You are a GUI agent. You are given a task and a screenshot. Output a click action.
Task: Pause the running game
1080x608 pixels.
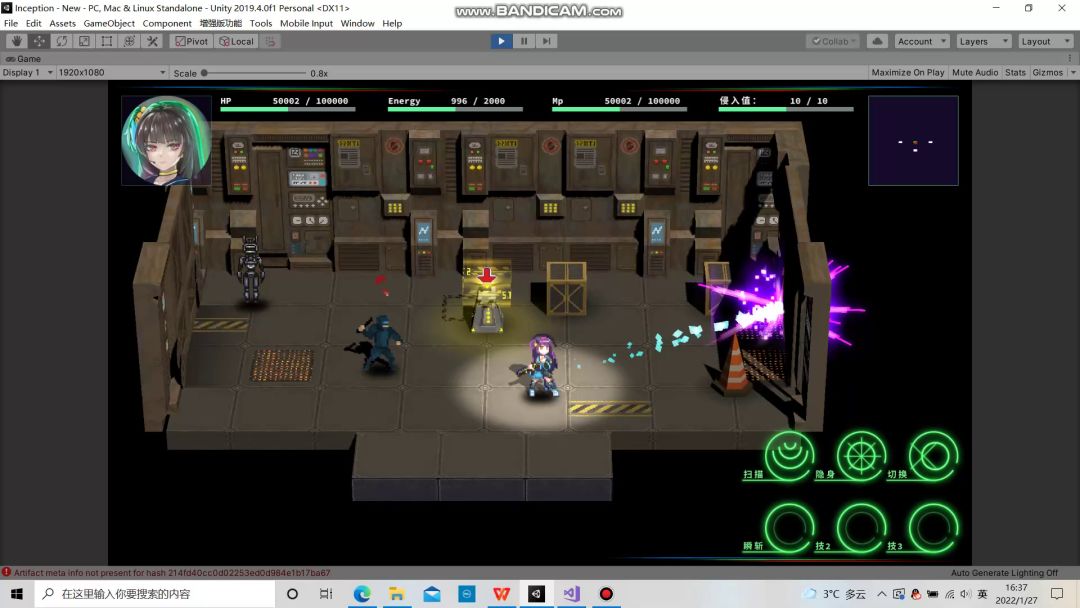click(523, 41)
